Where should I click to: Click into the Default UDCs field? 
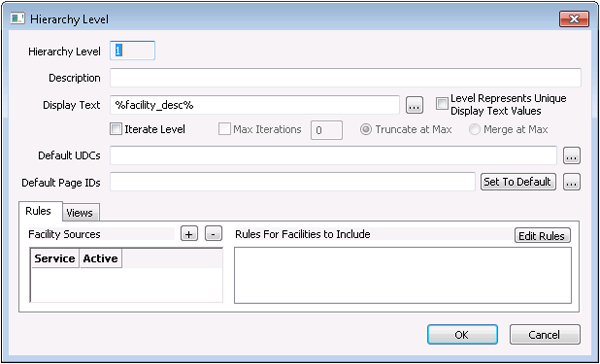coord(333,155)
